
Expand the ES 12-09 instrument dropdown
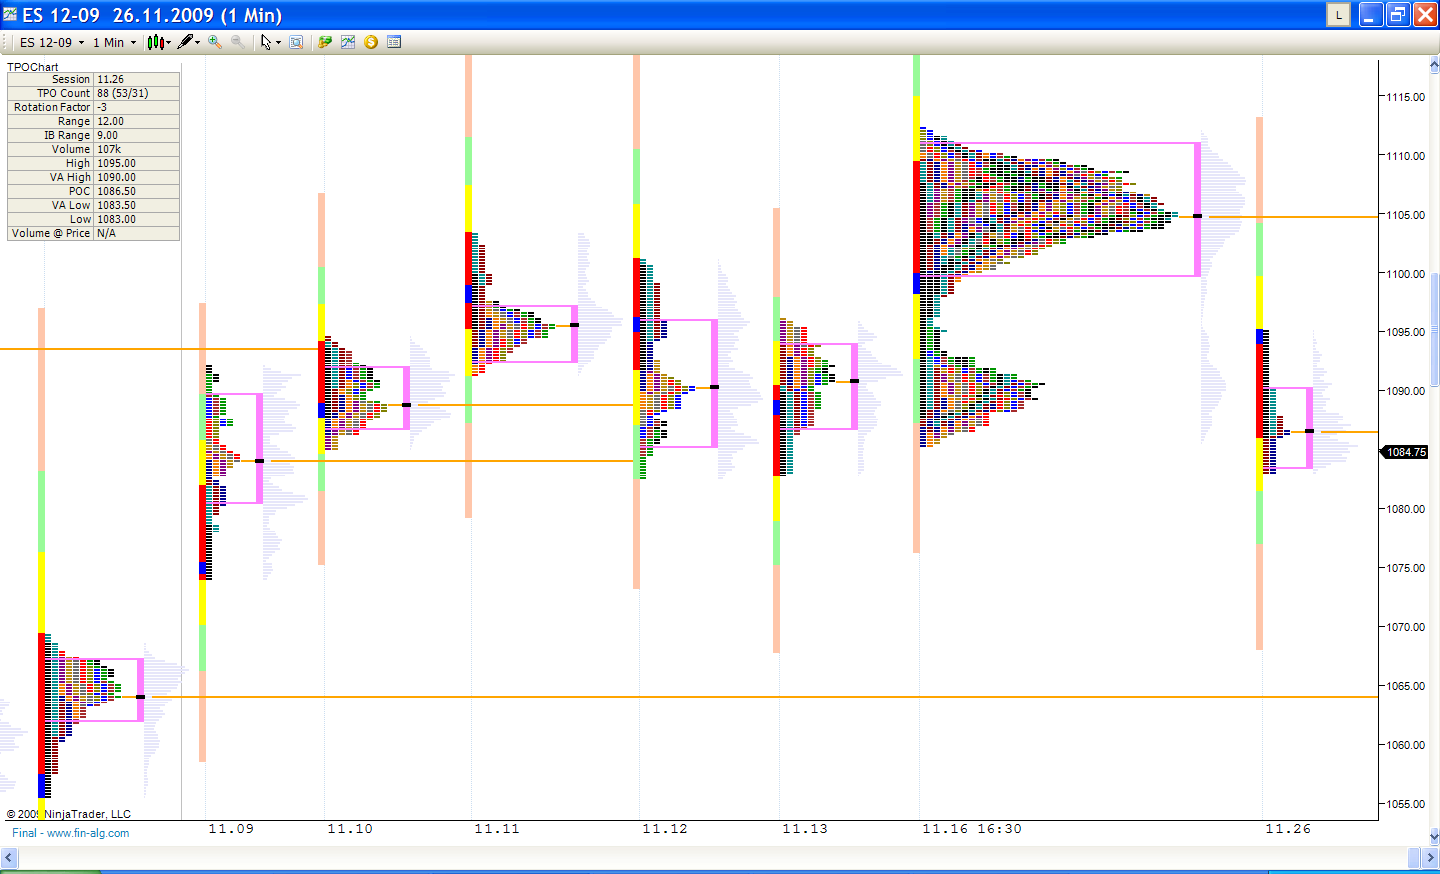[x=81, y=43]
